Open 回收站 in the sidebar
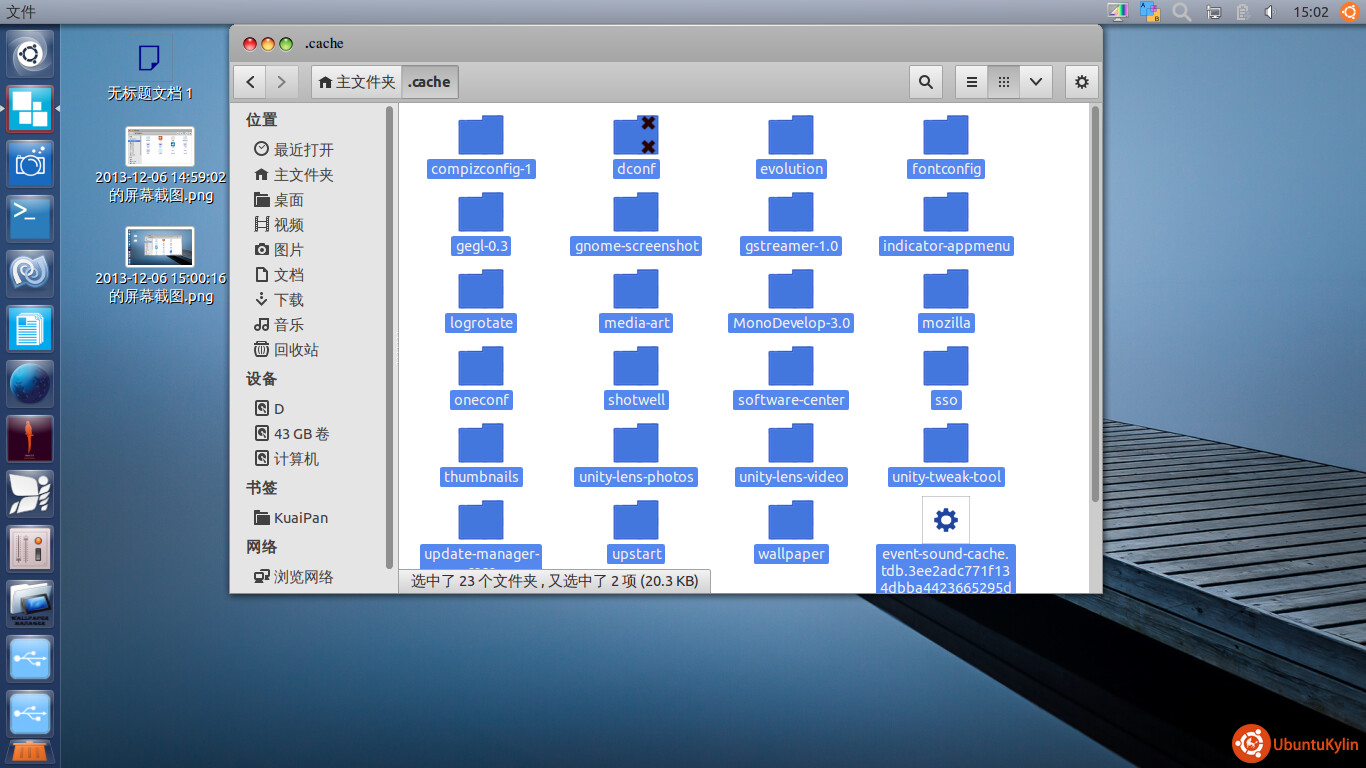This screenshot has width=1366, height=768. (x=296, y=349)
